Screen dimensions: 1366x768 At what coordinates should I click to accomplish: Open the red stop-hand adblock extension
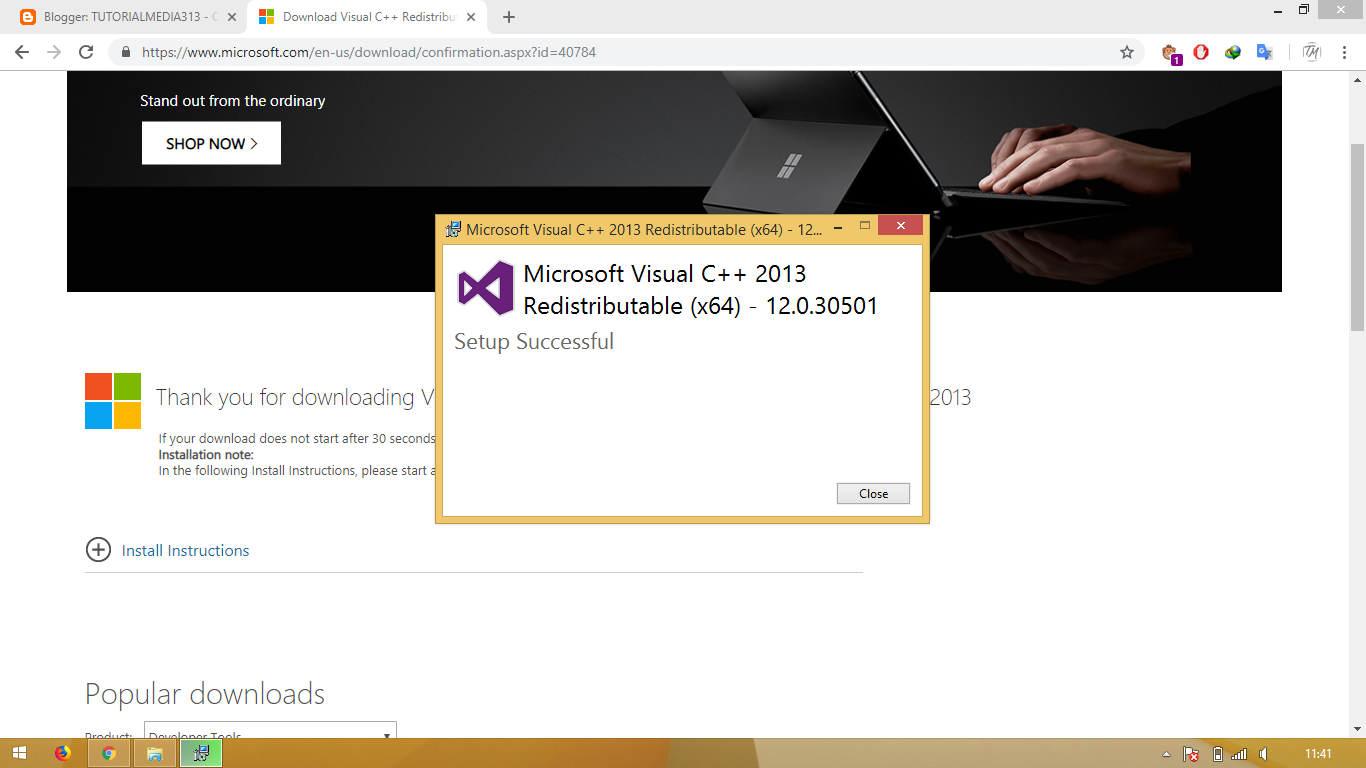click(1201, 52)
